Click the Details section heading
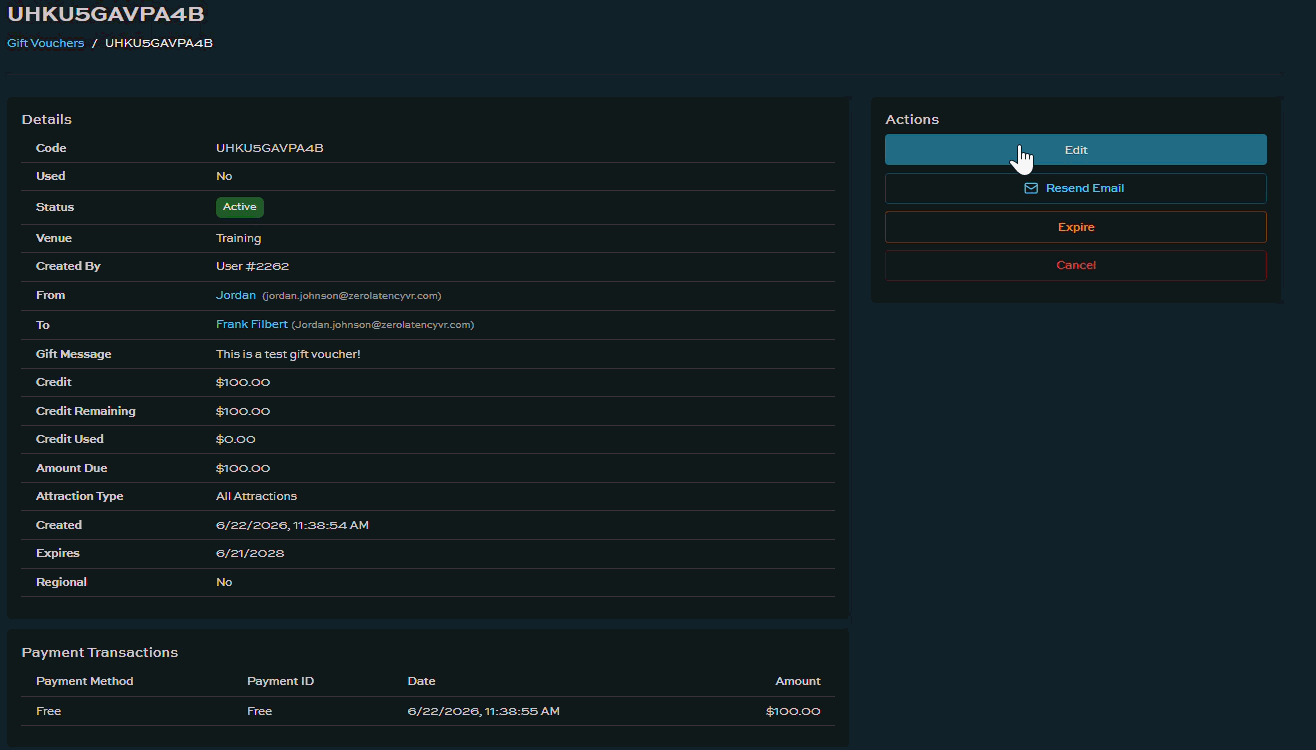This screenshot has height=750, width=1316. pyautogui.click(x=47, y=119)
